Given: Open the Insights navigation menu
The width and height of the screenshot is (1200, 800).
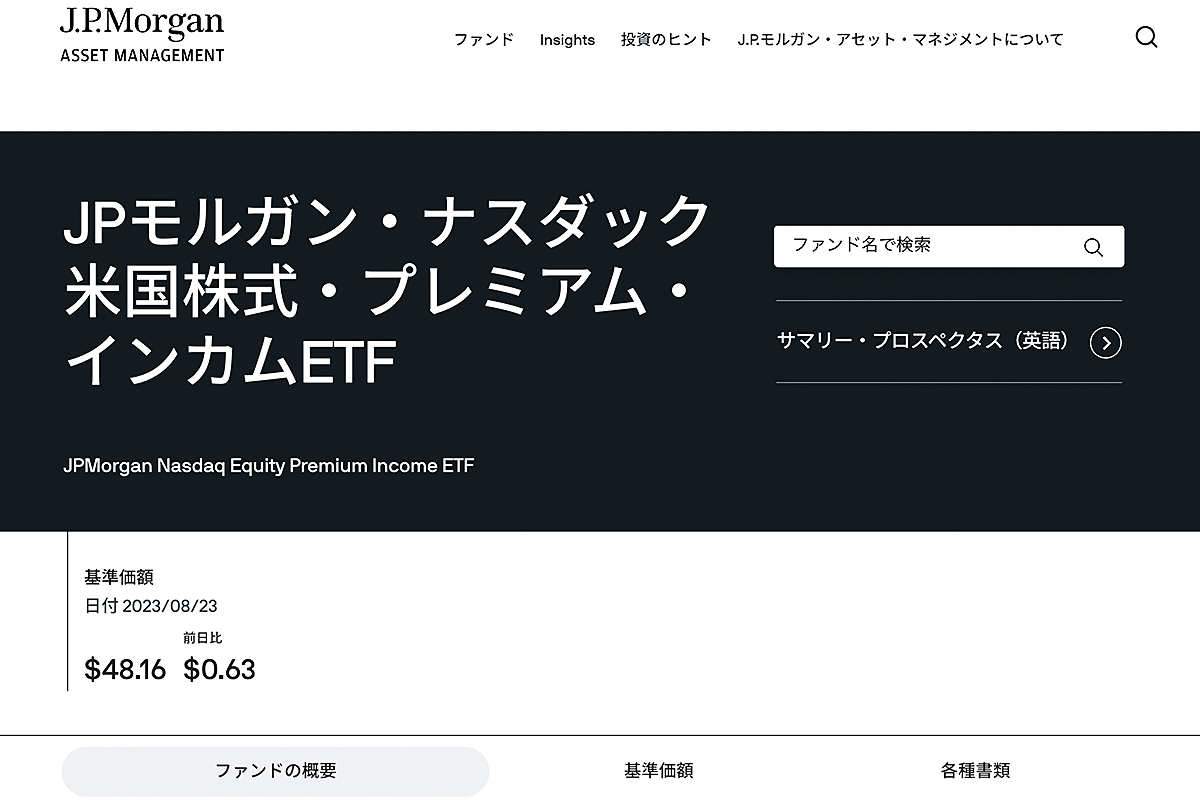Looking at the screenshot, I should point(567,40).
